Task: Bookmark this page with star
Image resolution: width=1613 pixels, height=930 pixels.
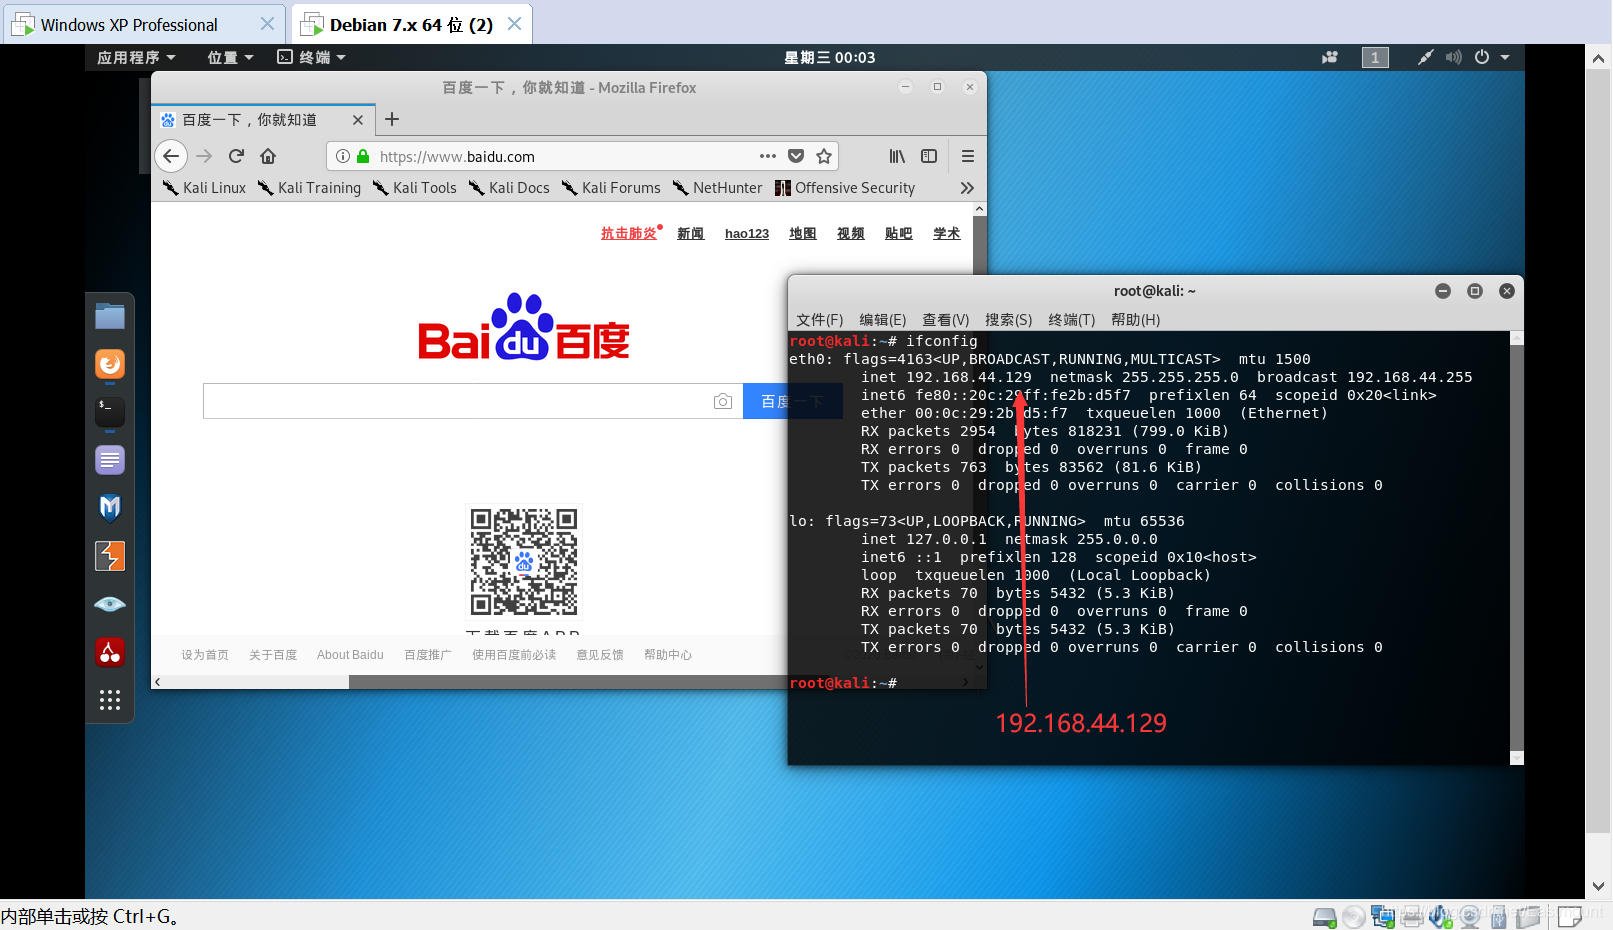Action: (x=824, y=156)
